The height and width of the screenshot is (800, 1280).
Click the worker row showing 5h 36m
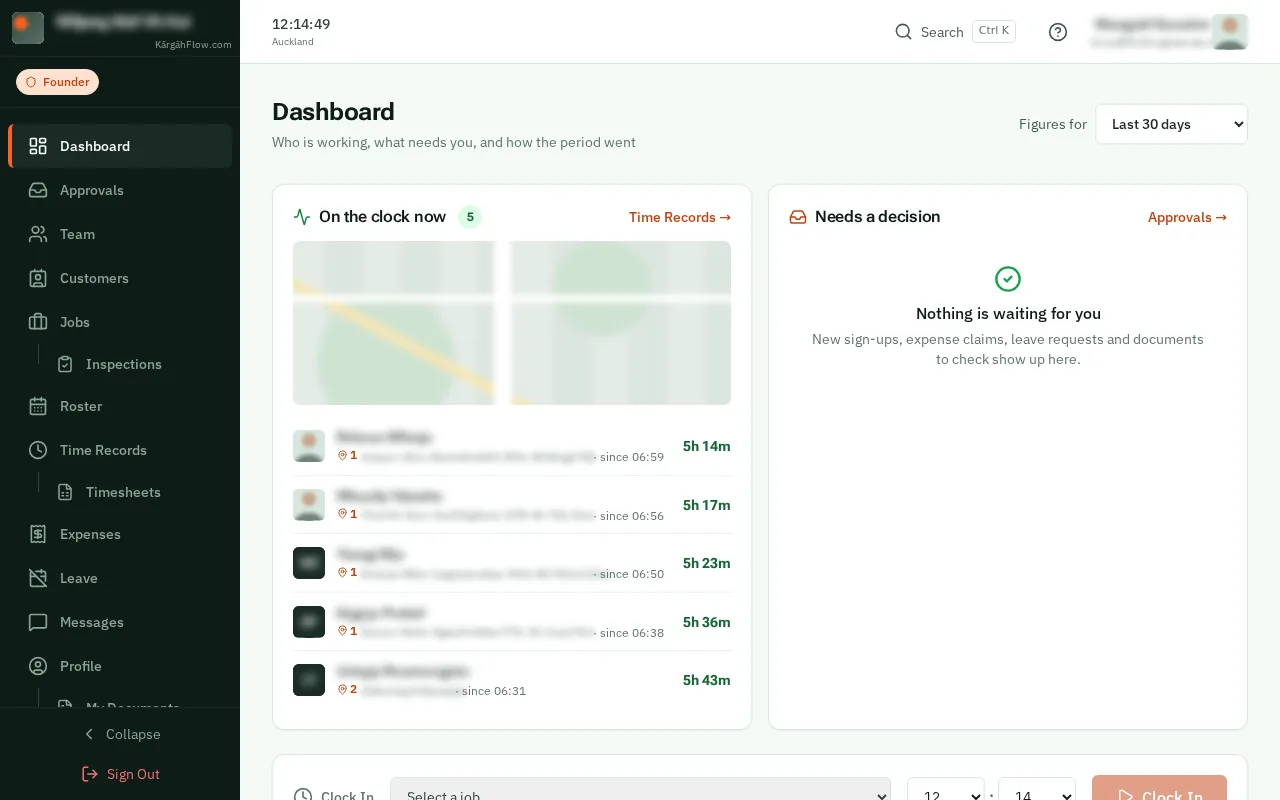pyautogui.click(x=512, y=622)
